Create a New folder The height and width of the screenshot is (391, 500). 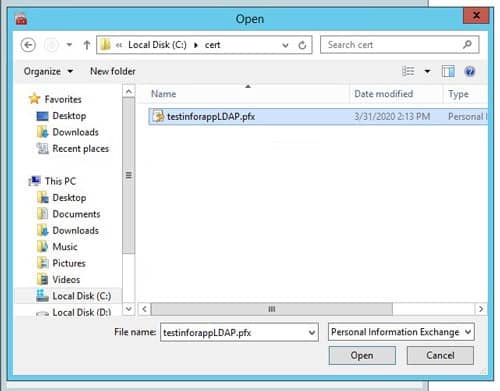coord(113,71)
